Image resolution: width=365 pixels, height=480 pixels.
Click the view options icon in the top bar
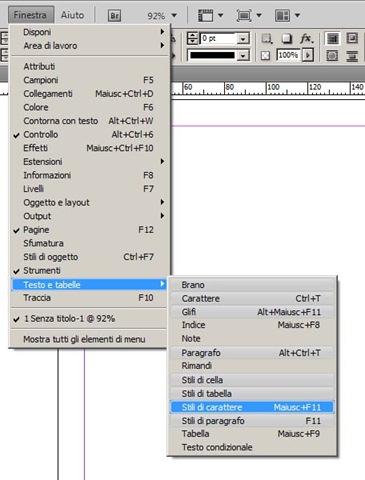click(205, 15)
